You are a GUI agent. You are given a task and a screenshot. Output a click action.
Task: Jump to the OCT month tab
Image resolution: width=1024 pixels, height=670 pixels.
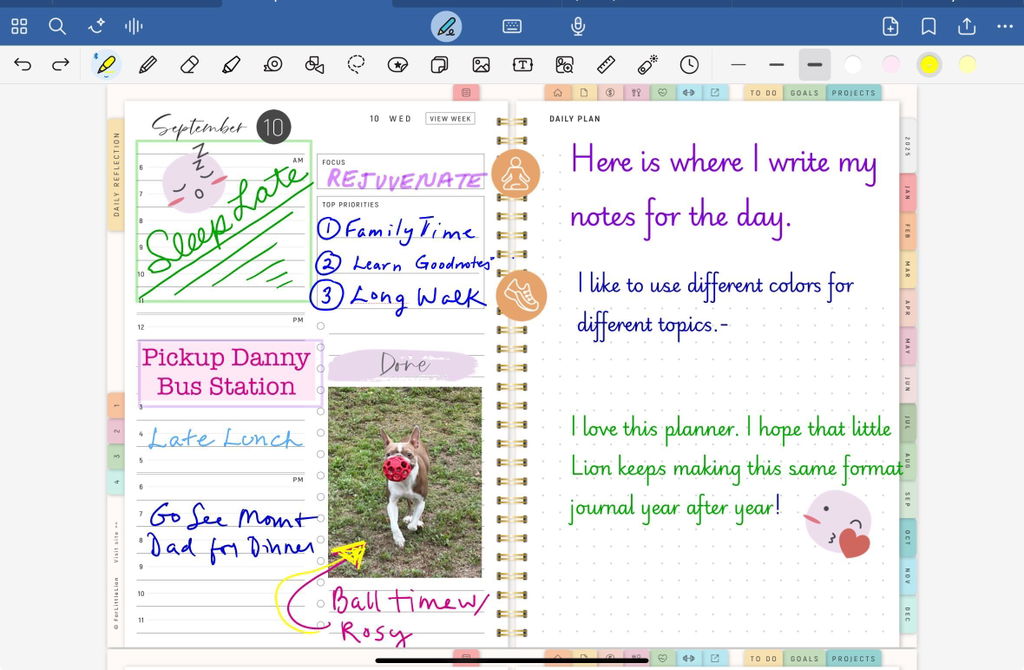point(908,537)
